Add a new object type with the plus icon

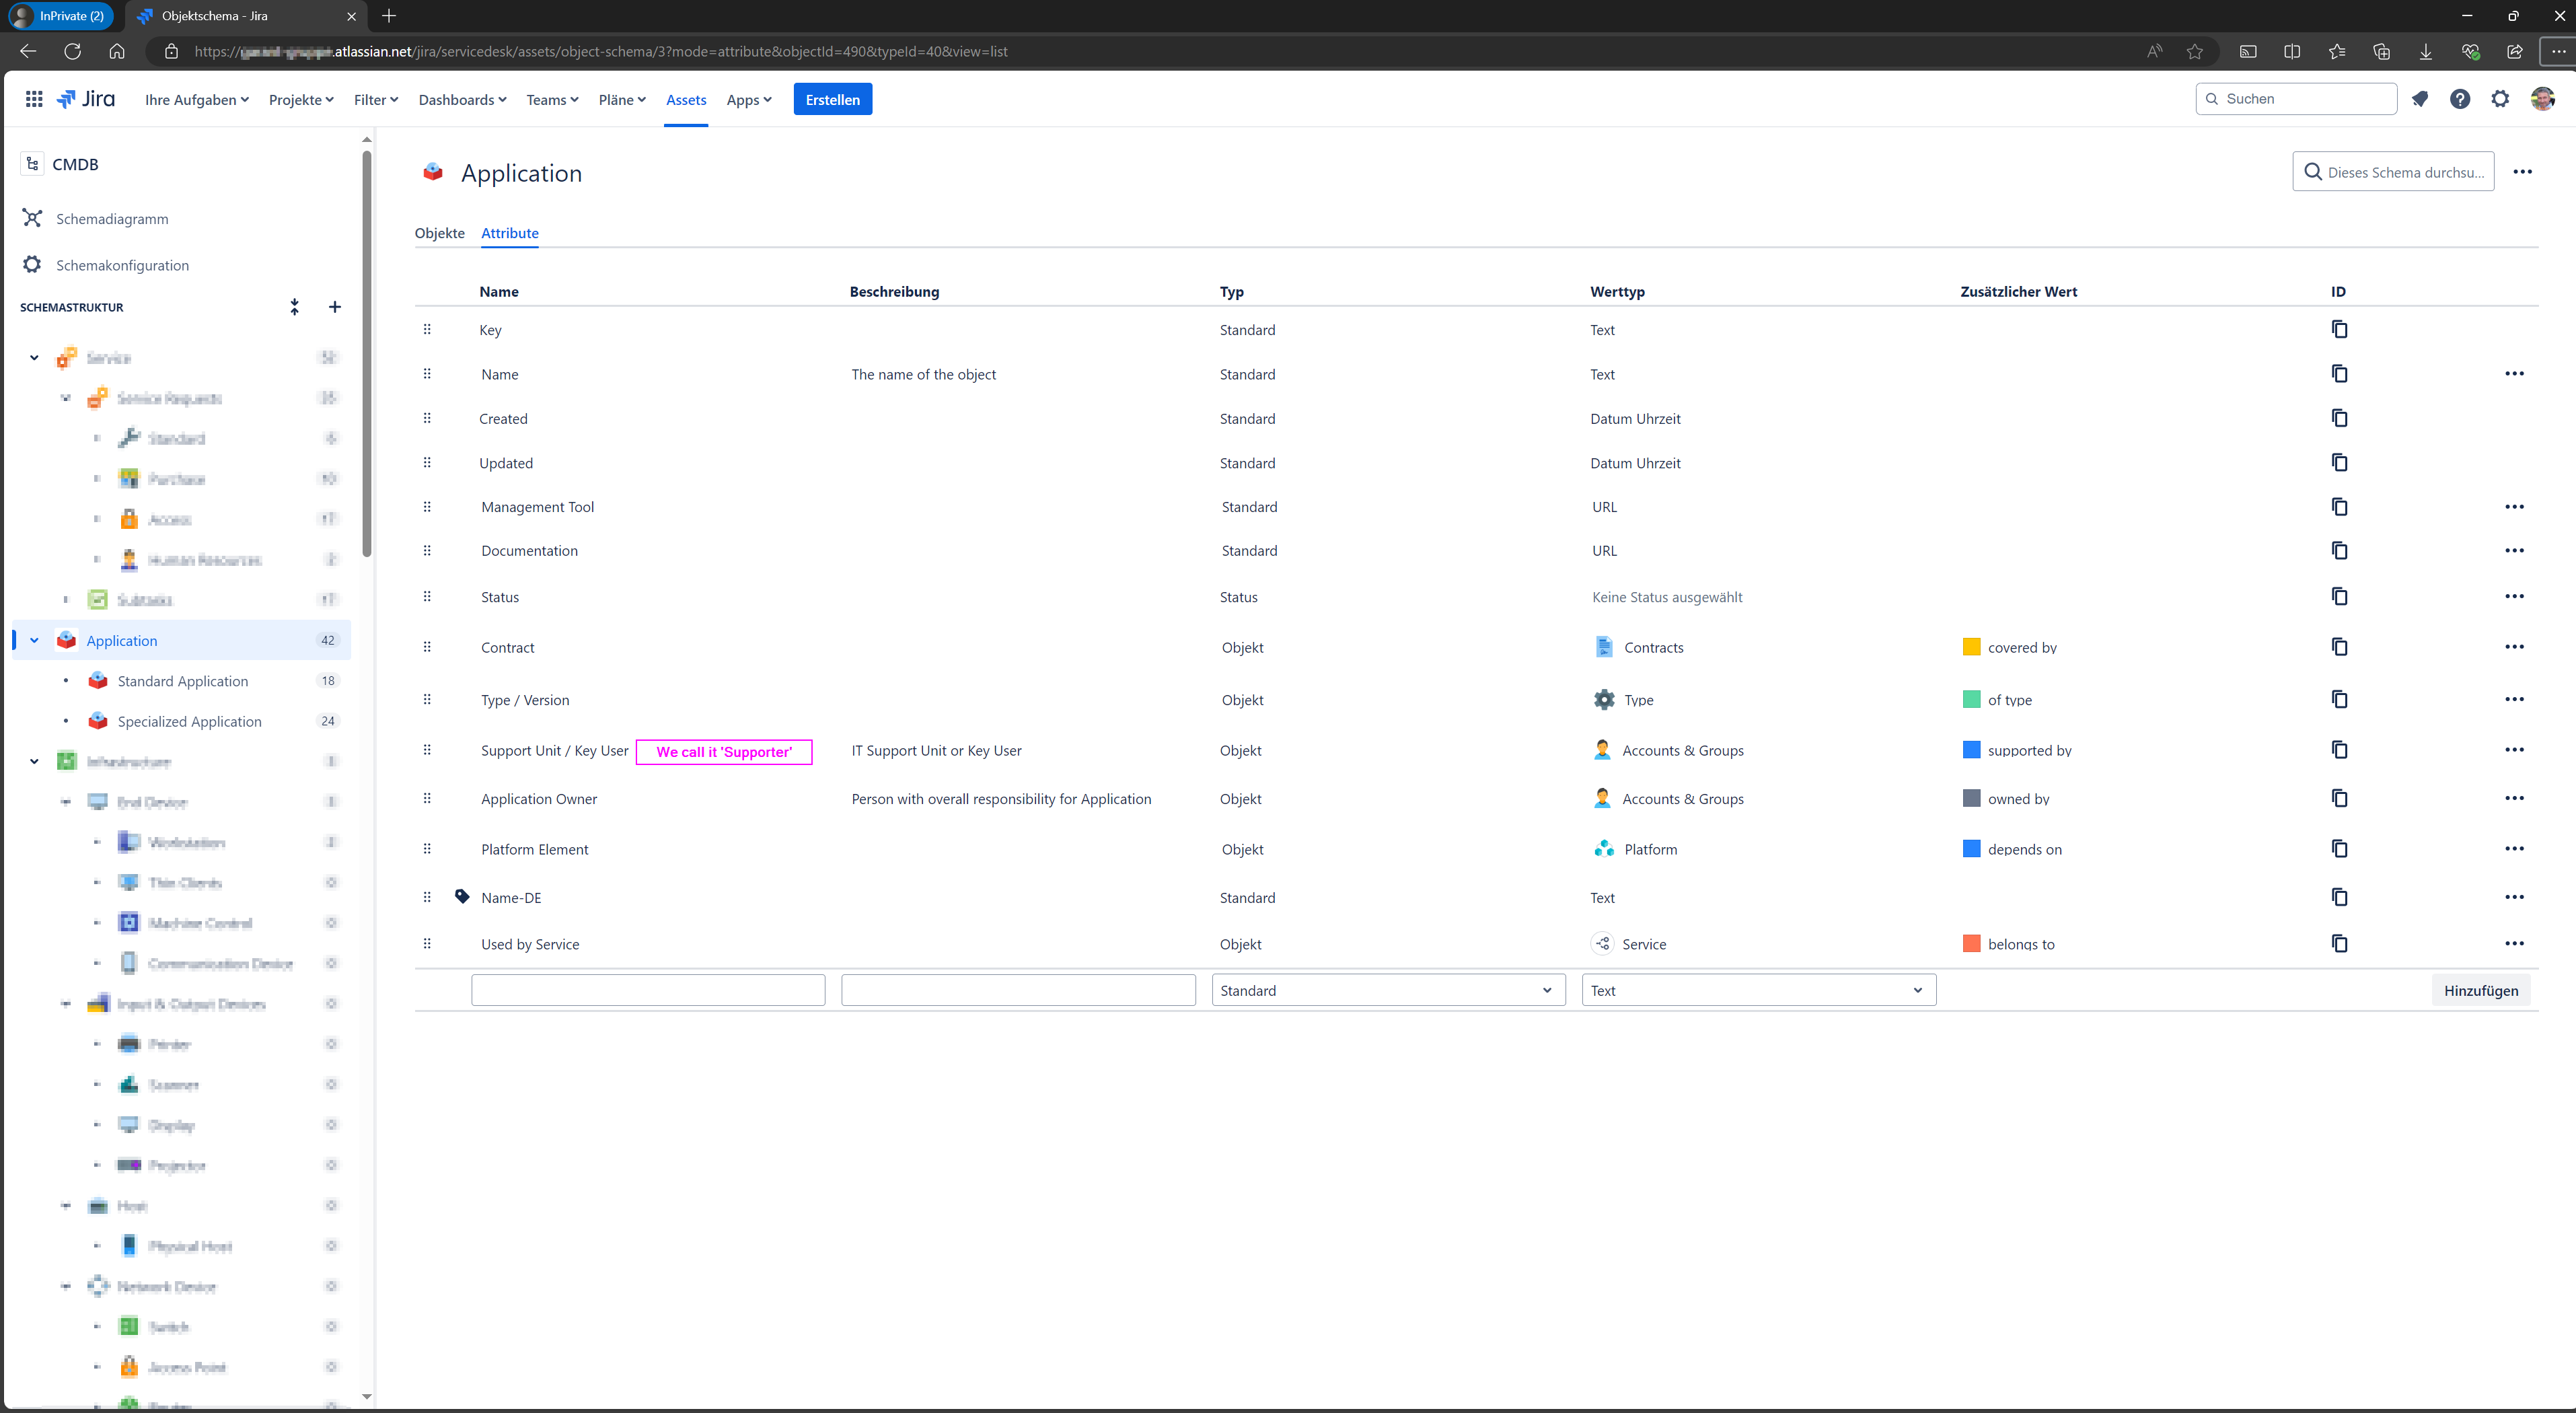[x=335, y=307]
